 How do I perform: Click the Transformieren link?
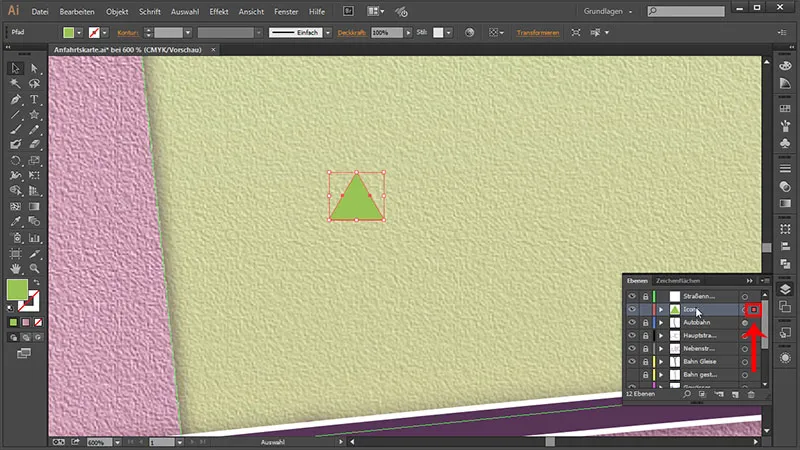coord(538,33)
